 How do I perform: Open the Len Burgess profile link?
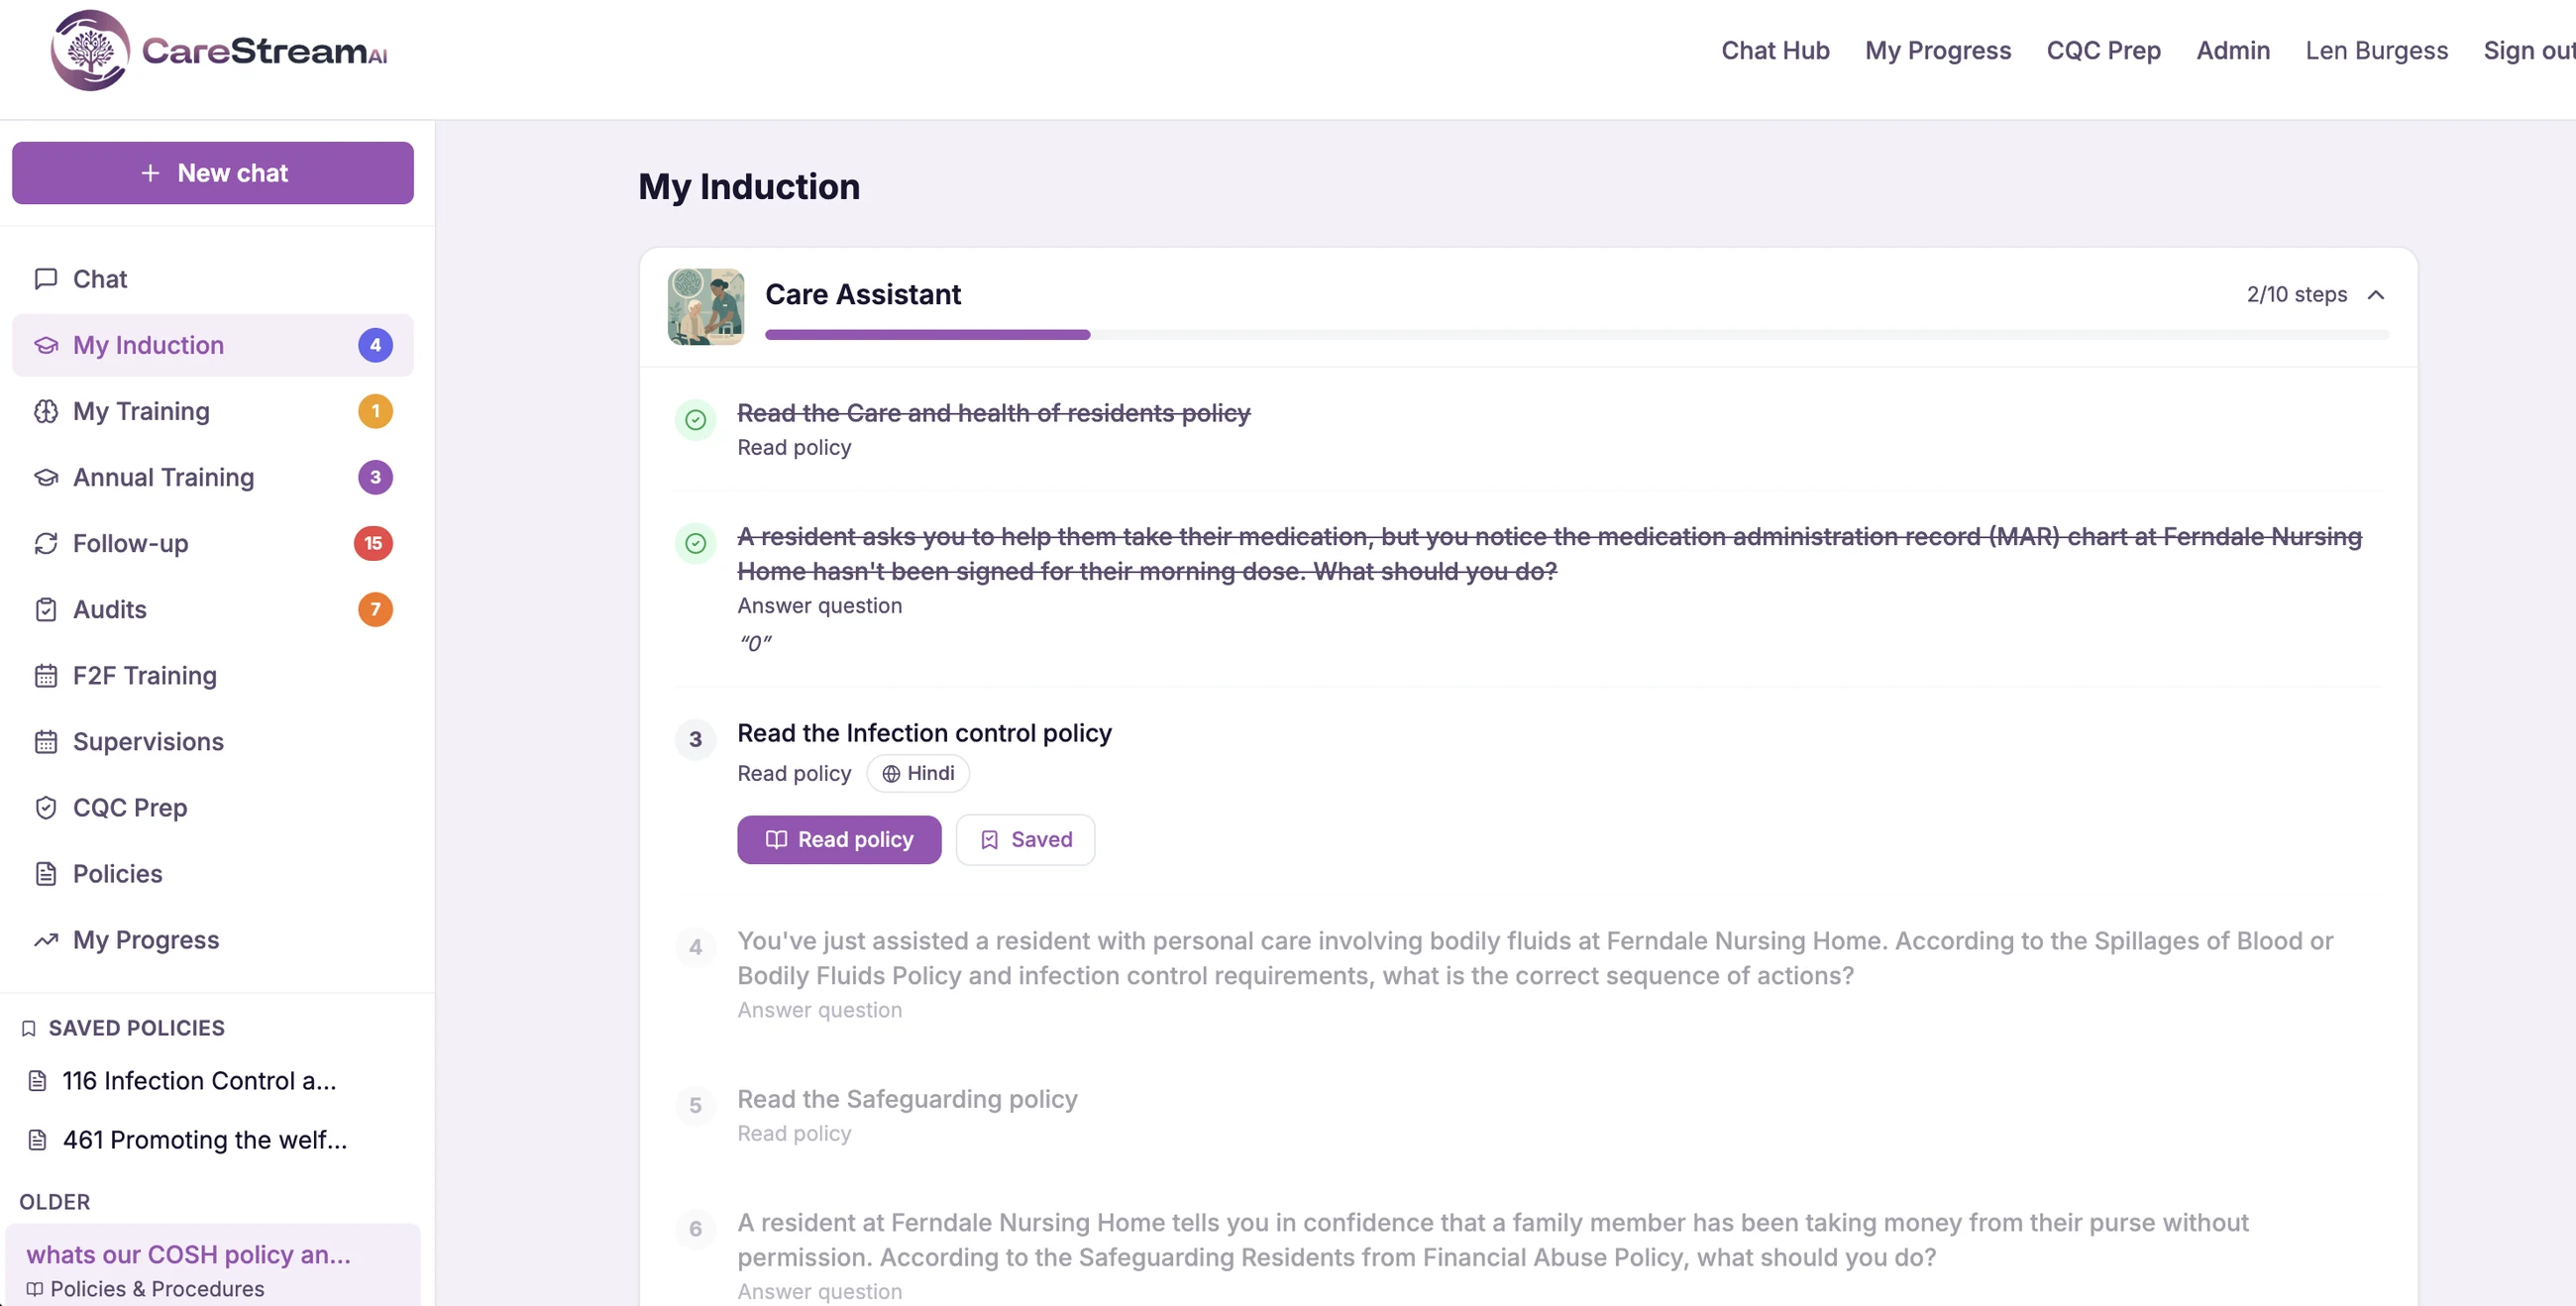click(2376, 50)
